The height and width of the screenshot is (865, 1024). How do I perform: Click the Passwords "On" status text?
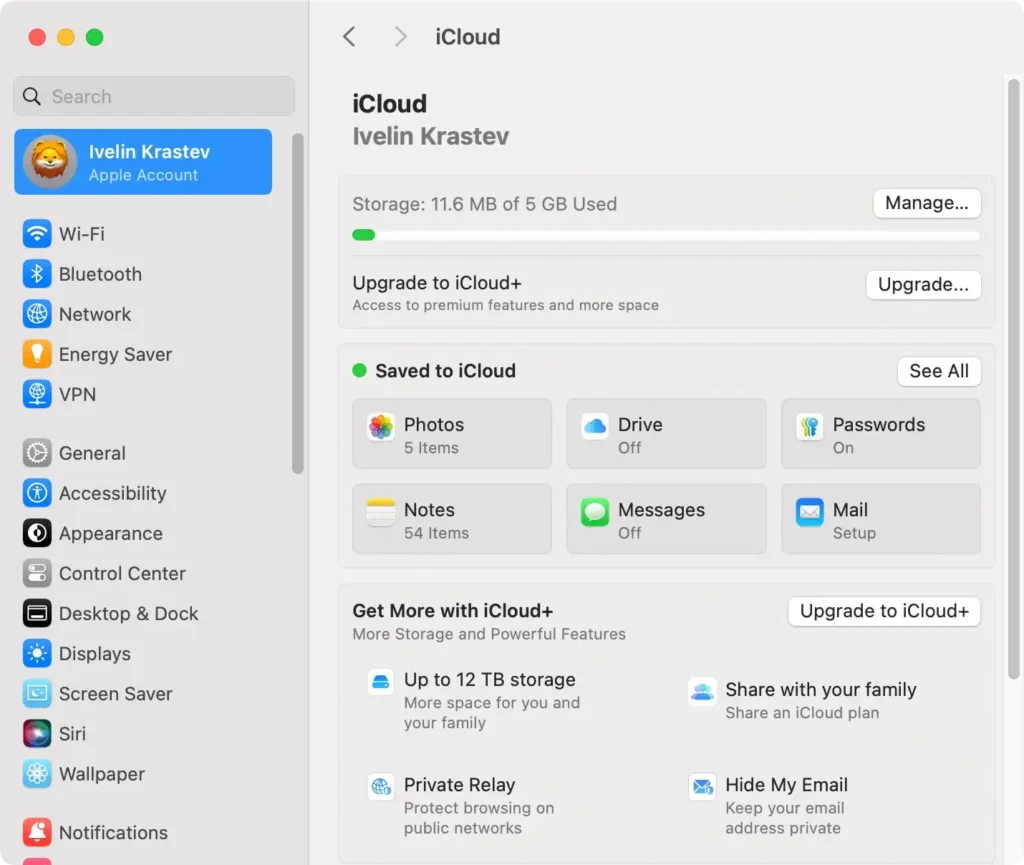coord(843,448)
